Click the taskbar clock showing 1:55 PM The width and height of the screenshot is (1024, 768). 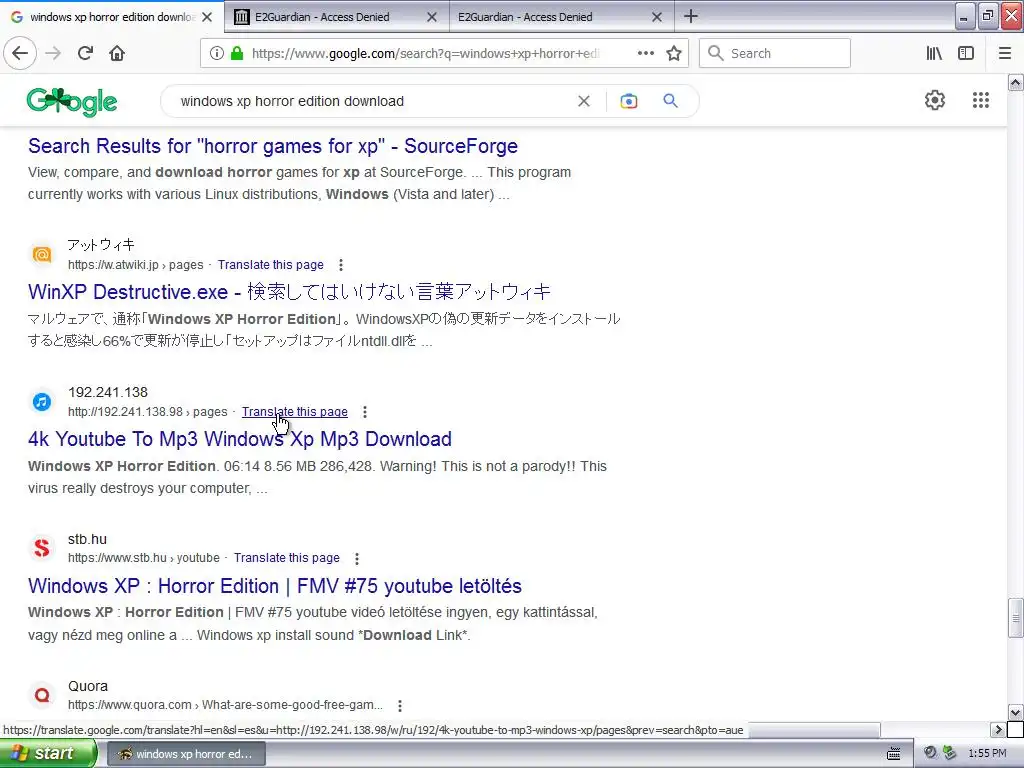pyautogui.click(x=987, y=754)
